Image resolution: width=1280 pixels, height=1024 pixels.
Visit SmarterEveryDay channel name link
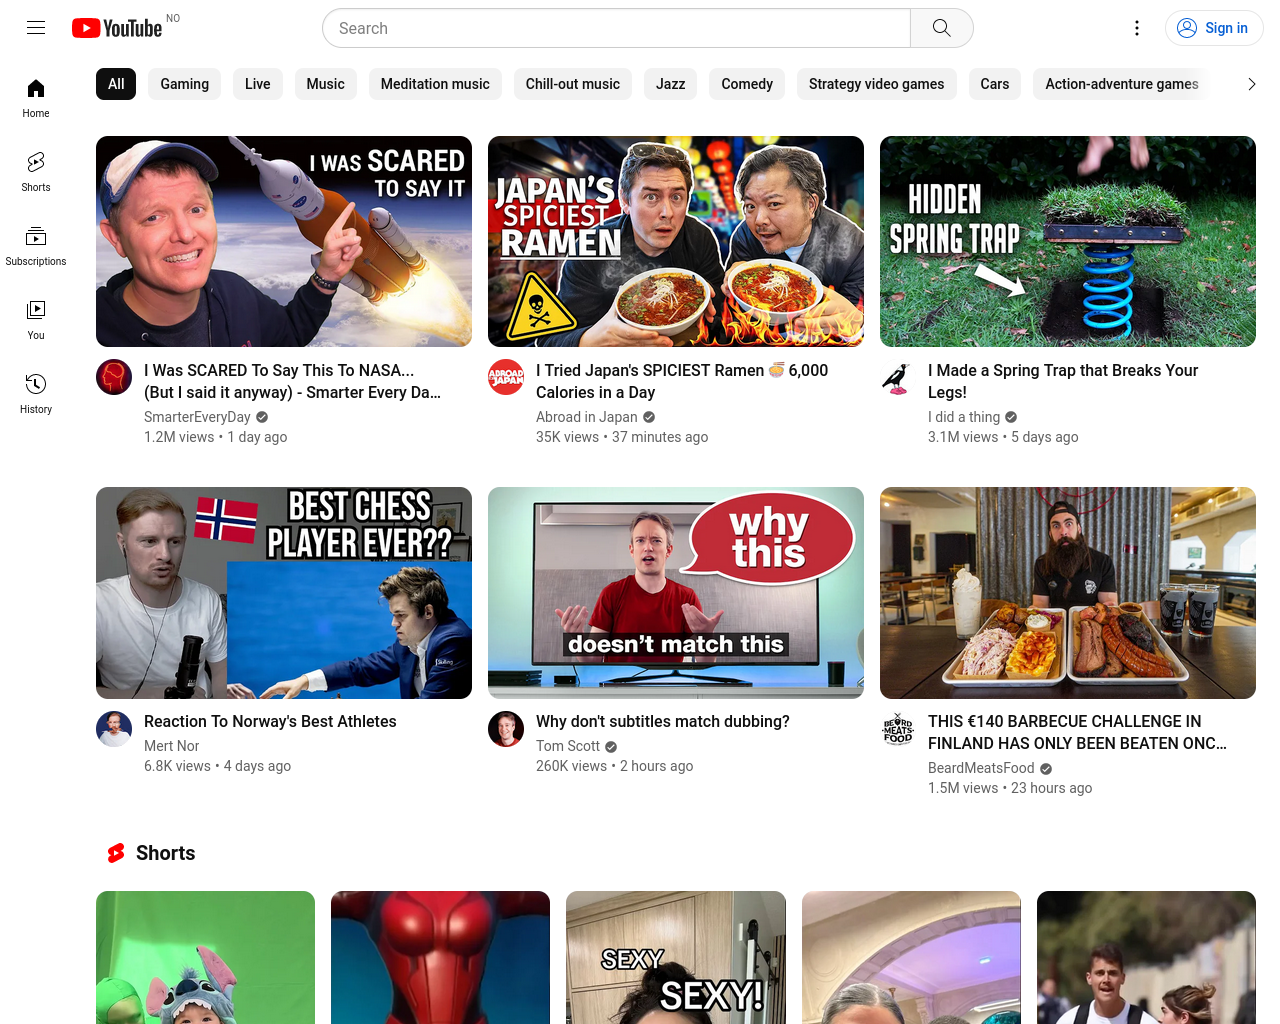point(197,417)
